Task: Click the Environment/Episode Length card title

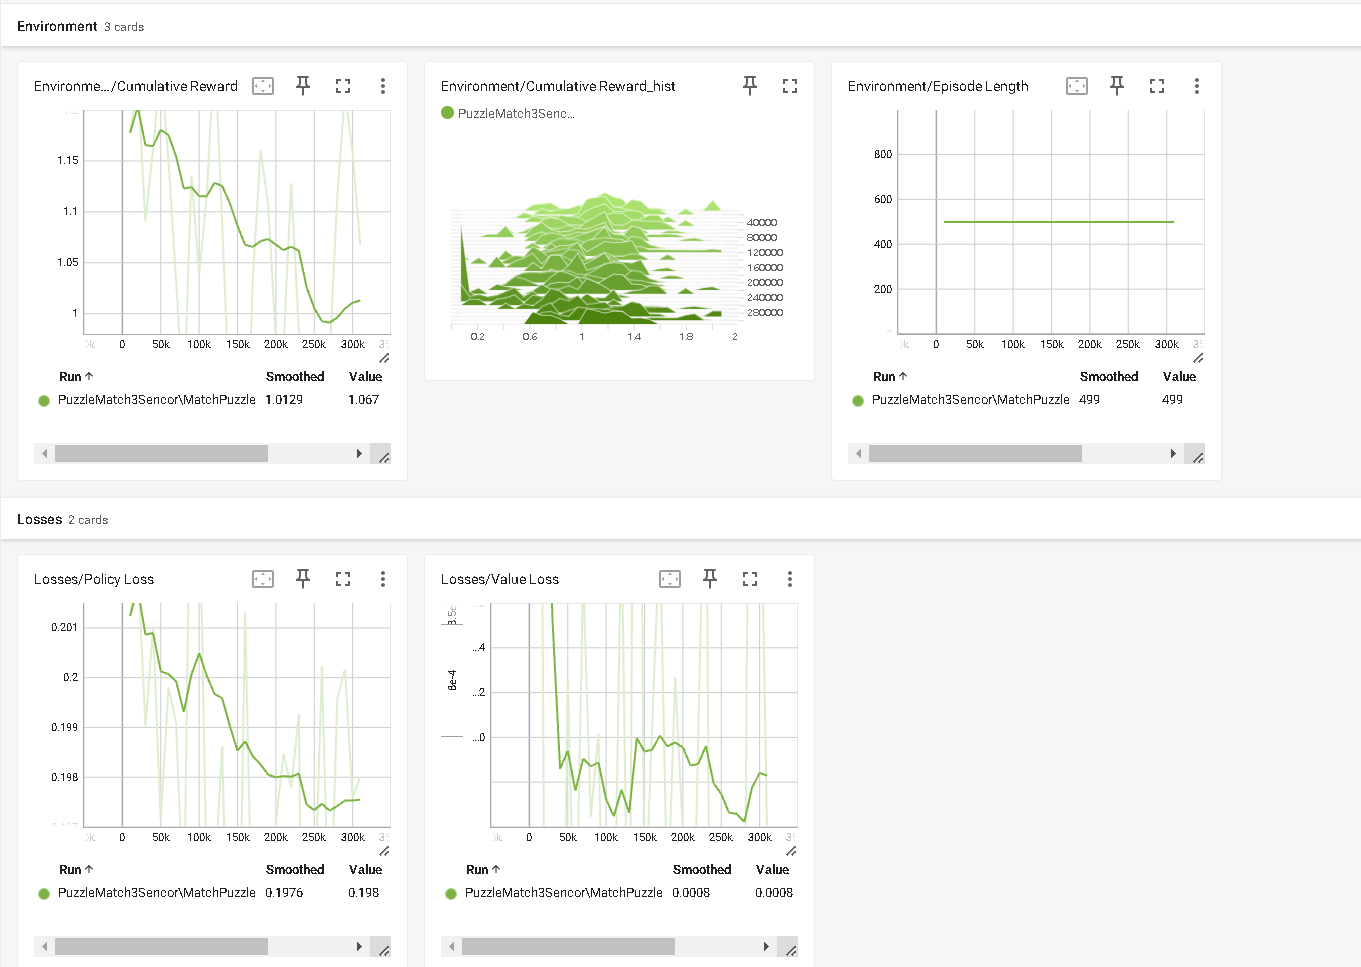Action: pos(938,86)
